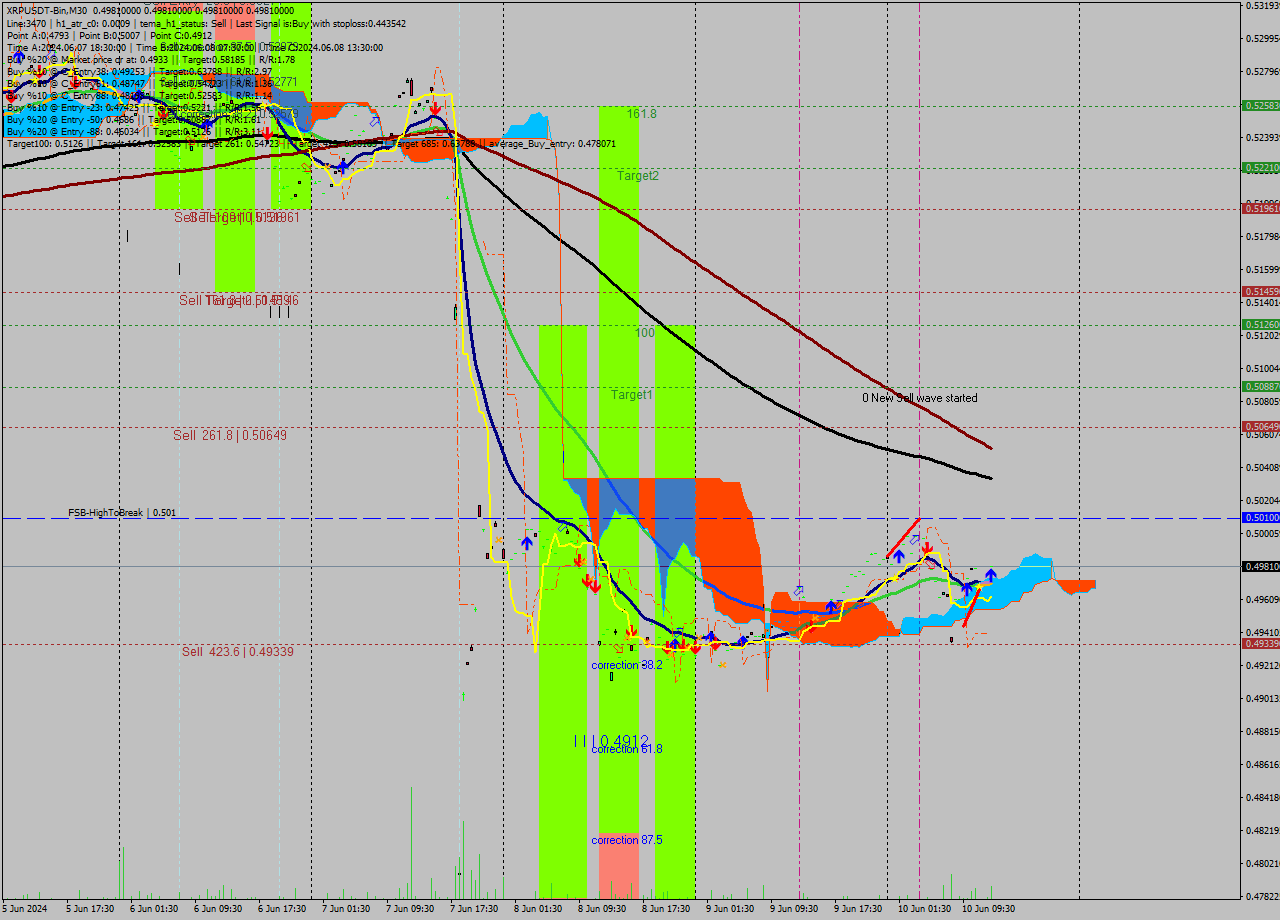
Task: Click the '7 Jun 17:30' time axis label
Action: pos(474,909)
